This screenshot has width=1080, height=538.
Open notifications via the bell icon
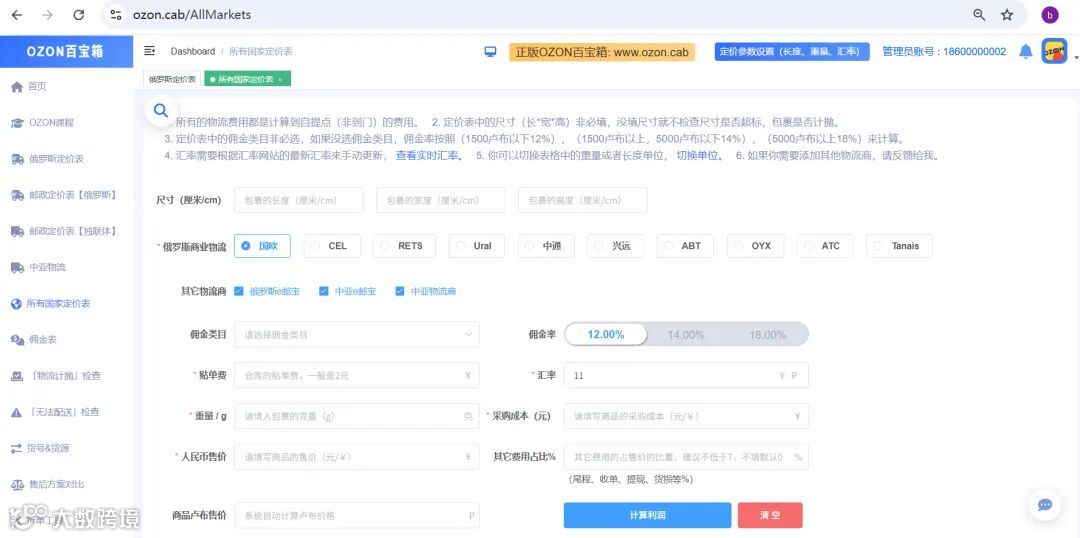(x=1026, y=52)
